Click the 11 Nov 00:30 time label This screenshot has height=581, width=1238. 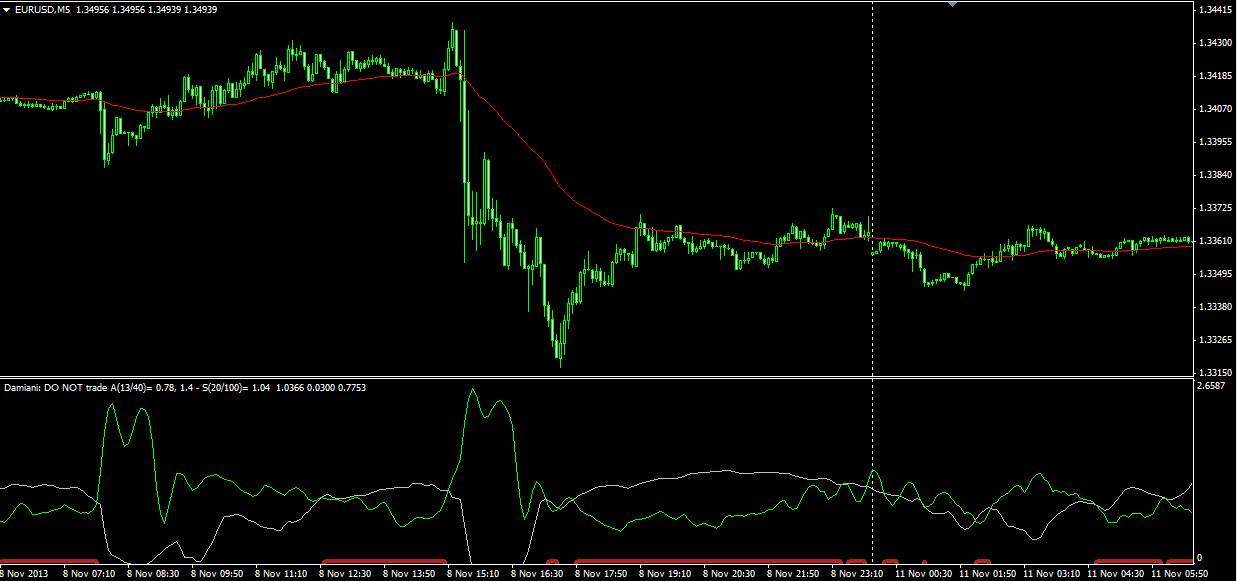point(923,574)
